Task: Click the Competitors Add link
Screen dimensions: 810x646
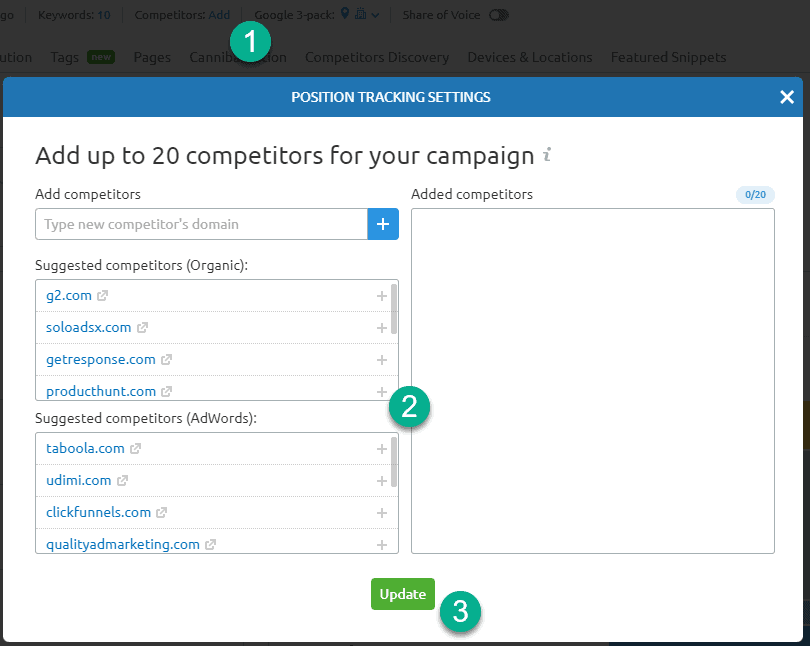Action: pos(219,15)
